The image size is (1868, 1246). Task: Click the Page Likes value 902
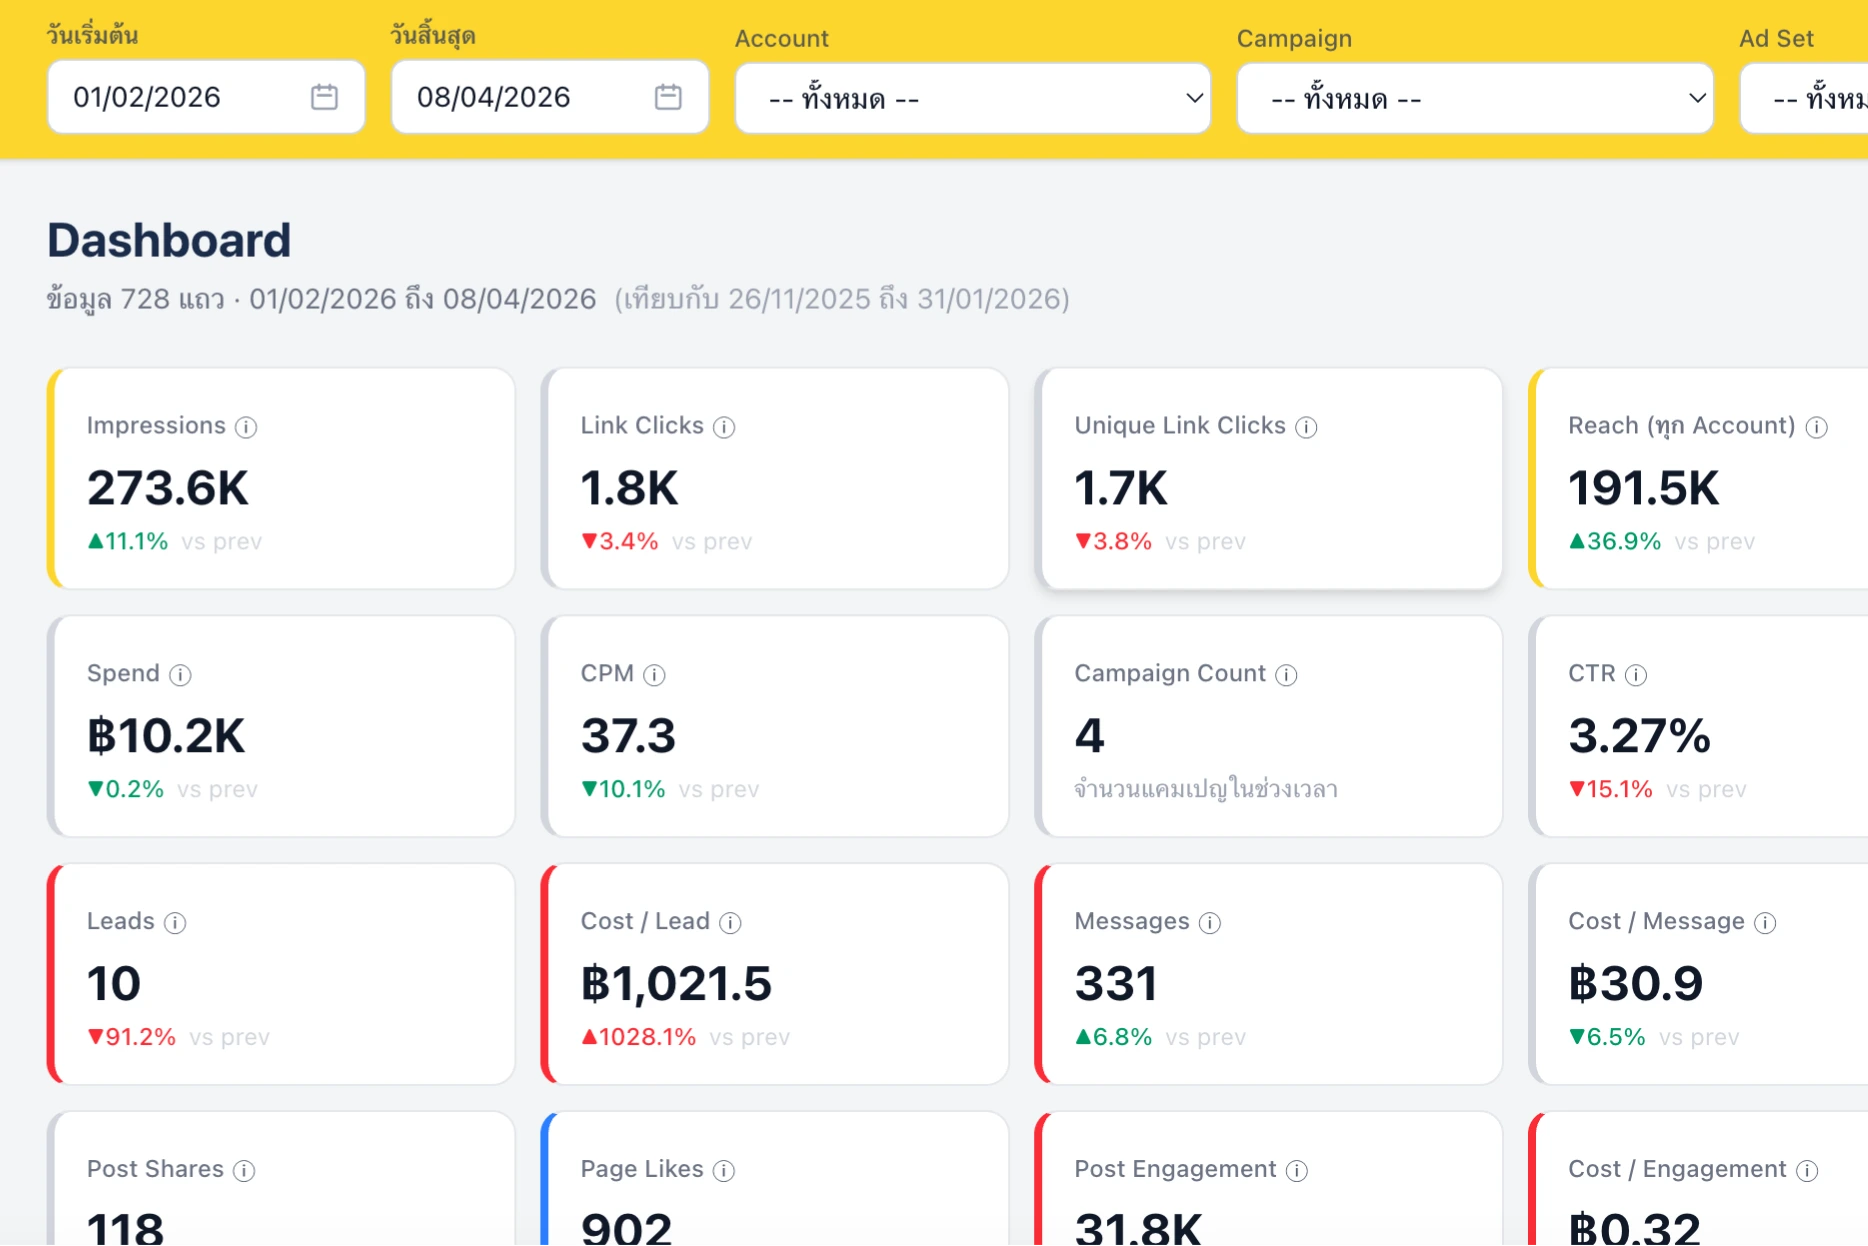click(x=626, y=1229)
